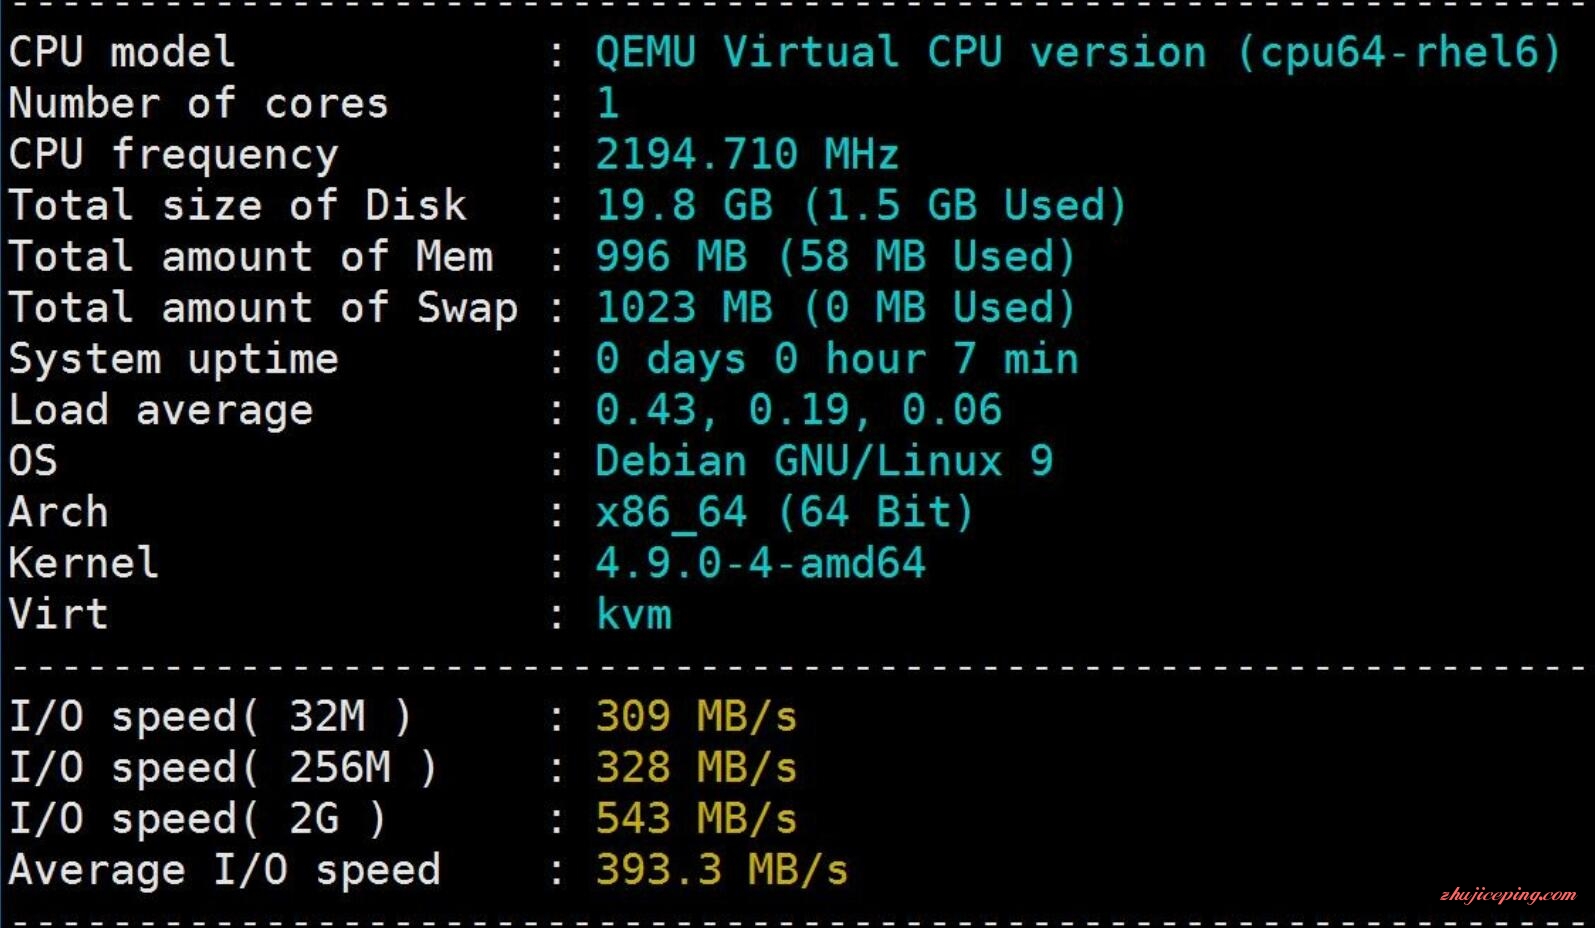Click the system uptime value text

point(837,359)
